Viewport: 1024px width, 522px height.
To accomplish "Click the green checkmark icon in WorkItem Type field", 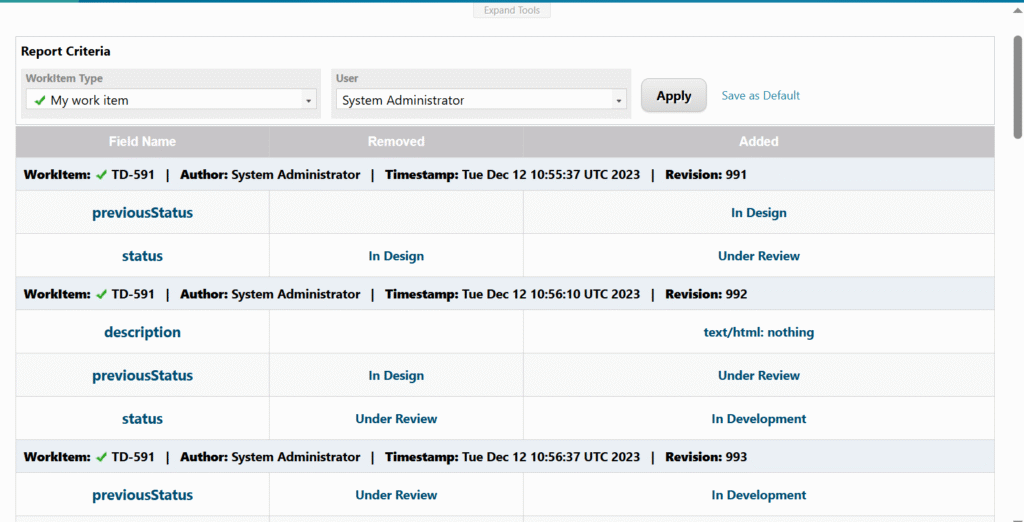I will tap(40, 100).
